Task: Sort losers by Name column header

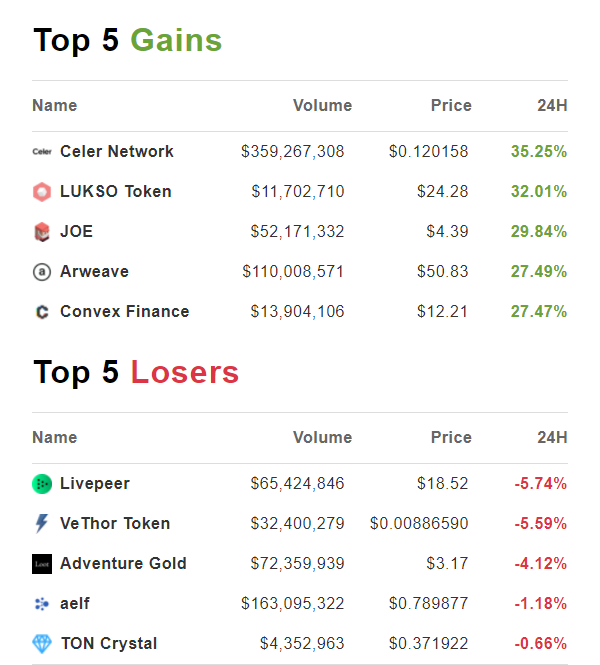Action: pos(54,438)
